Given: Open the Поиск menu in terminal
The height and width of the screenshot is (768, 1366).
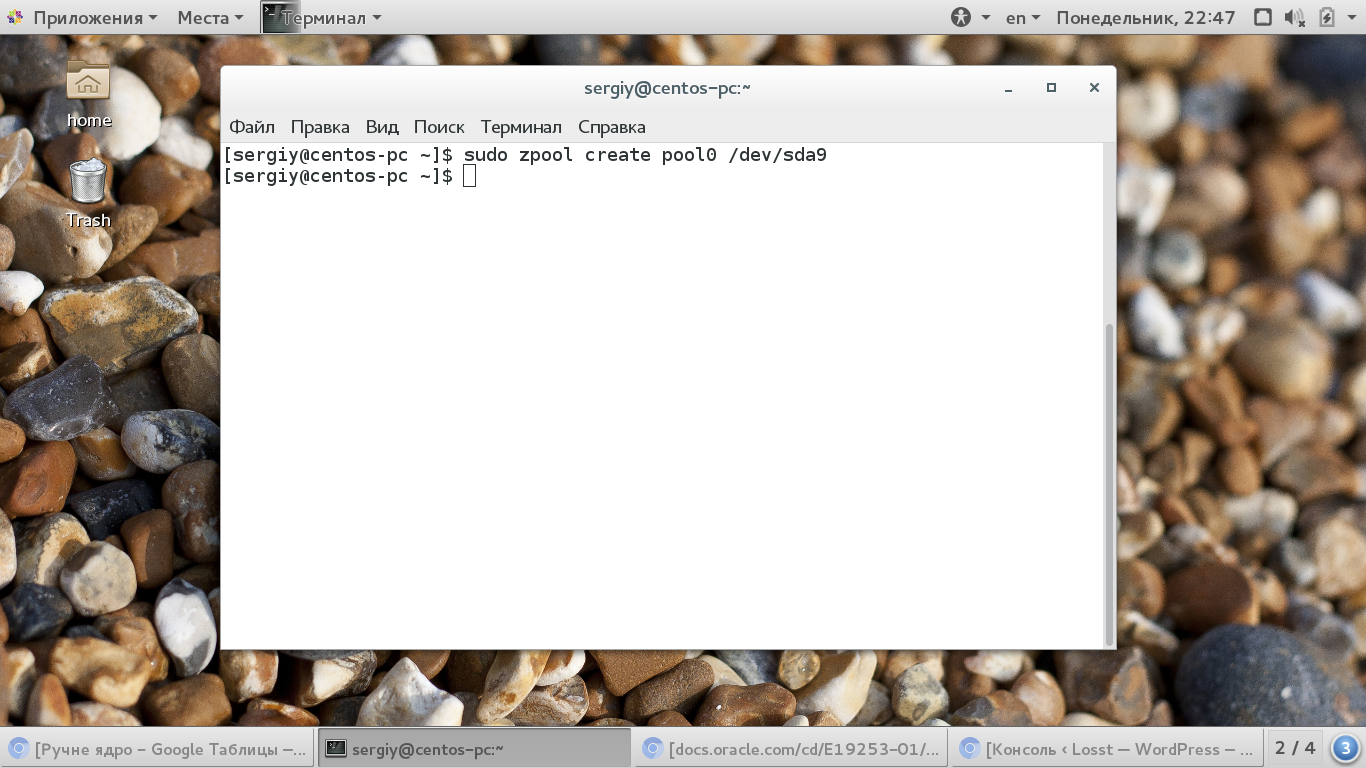Looking at the screenshot, I should point(439,127).
